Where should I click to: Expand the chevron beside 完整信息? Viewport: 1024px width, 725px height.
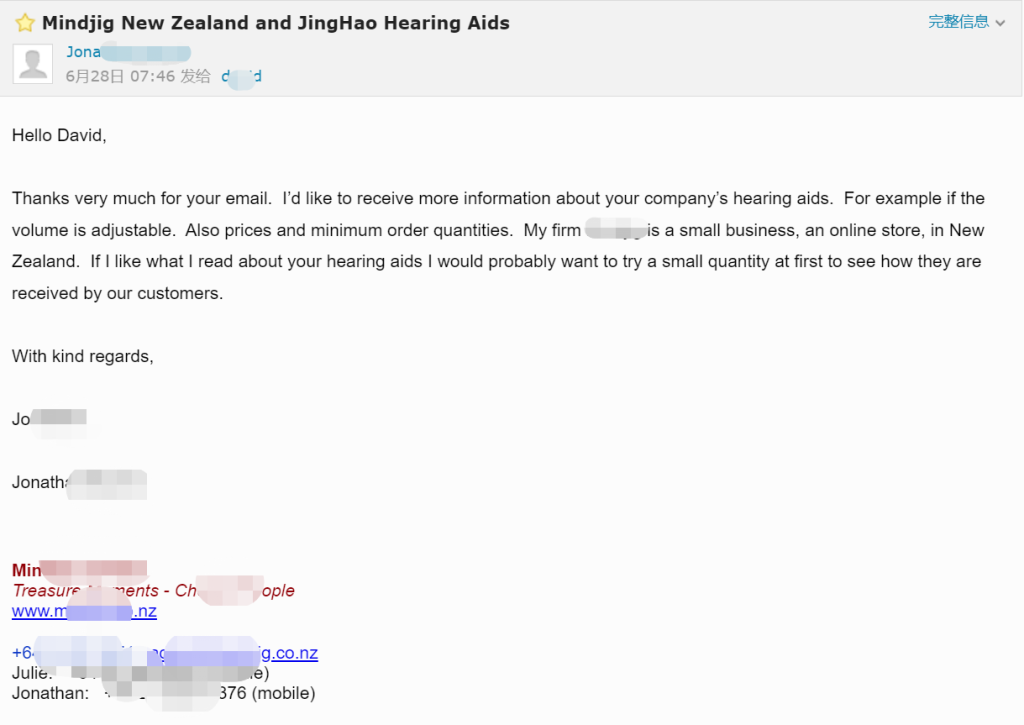[x=1000, y=23]
